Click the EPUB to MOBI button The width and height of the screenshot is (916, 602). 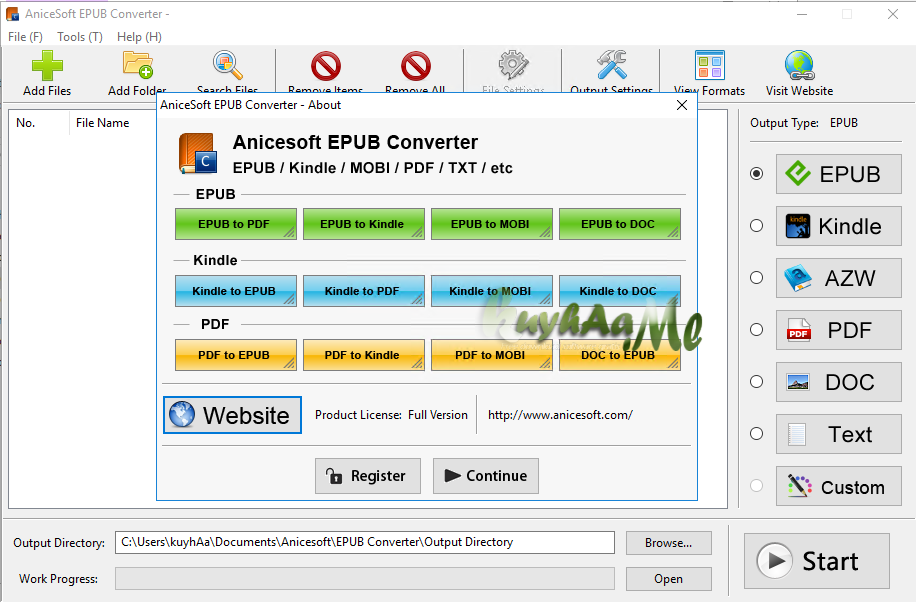(x=491, y=224)
